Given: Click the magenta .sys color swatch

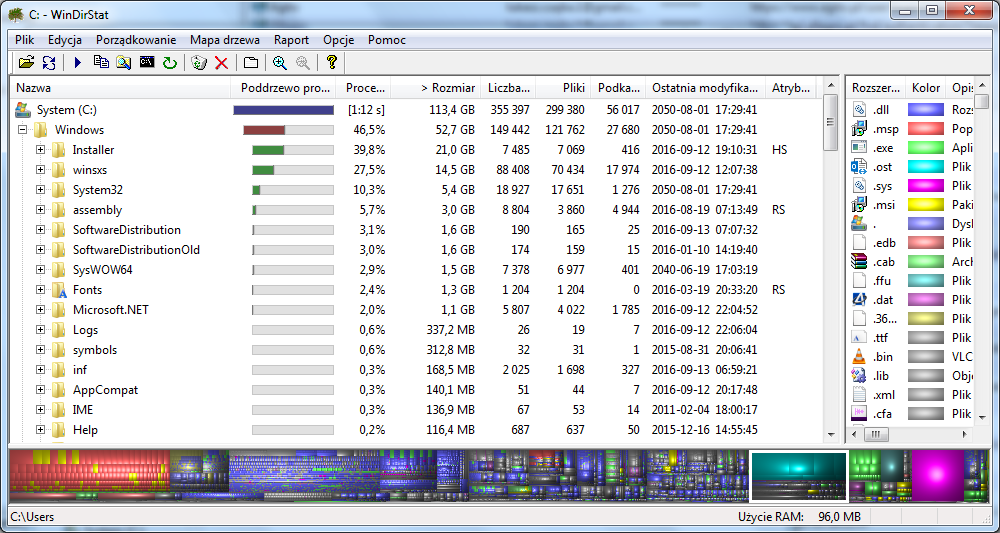Looking at the screenshot, I should click(x=925, y=186).
